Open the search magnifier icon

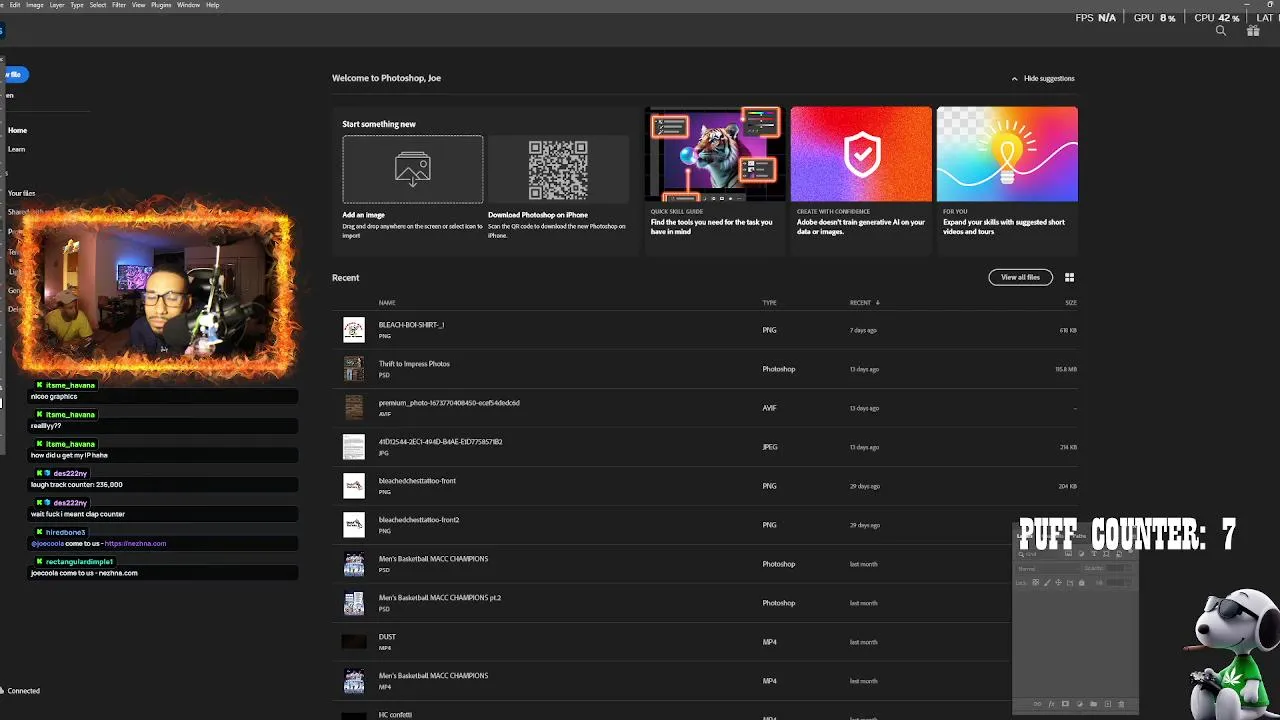point(1221,31)
